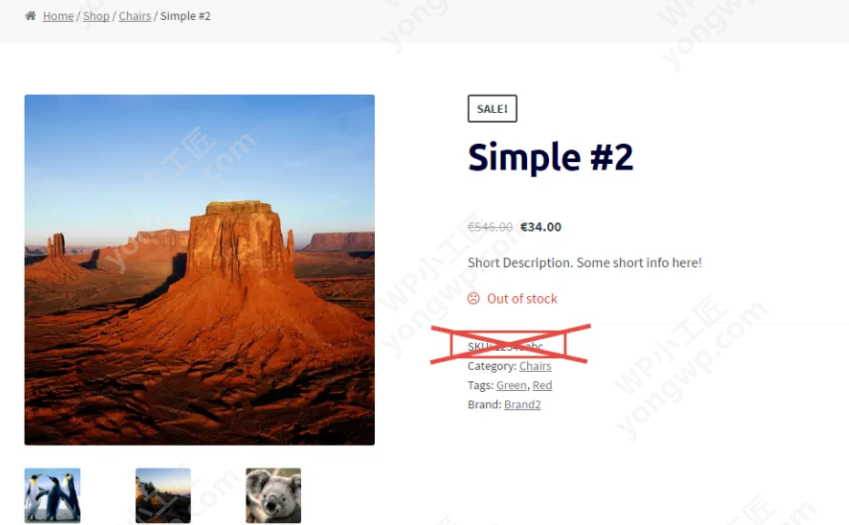Click the sad face out-of-stock icon
The image size is (849, 525).
click(x=474, y=298)
